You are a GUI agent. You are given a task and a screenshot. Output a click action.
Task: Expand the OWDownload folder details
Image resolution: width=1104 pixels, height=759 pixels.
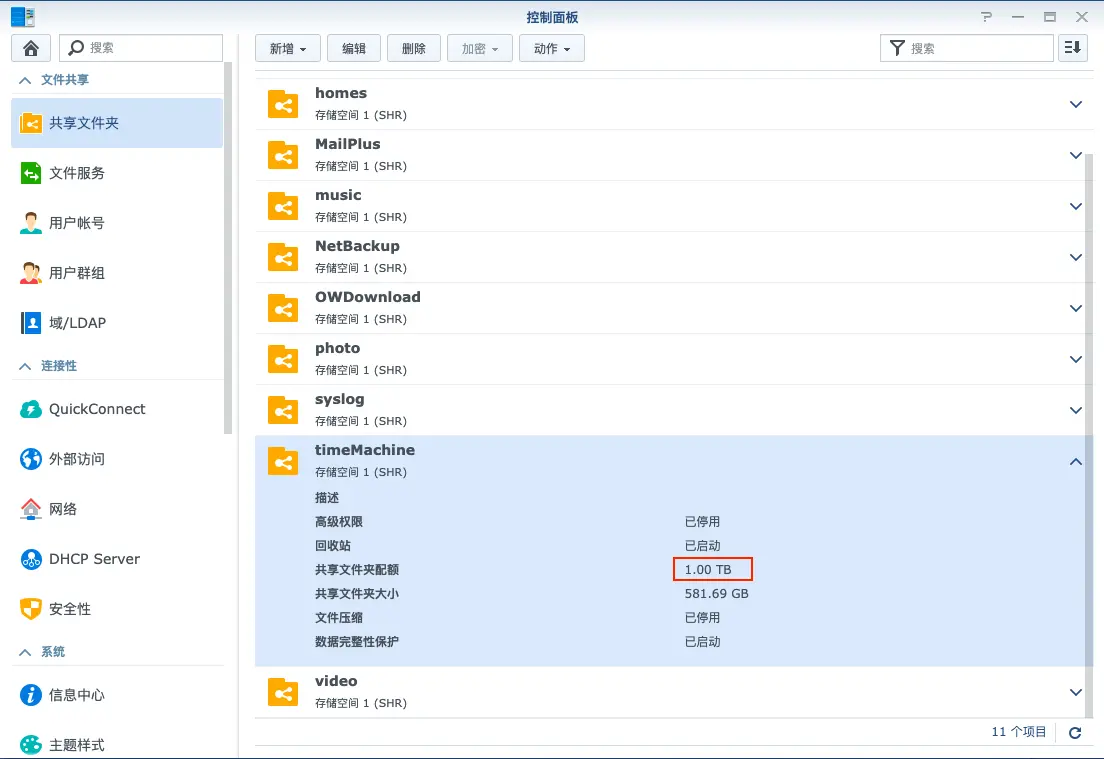click(x=1076, y=308)
